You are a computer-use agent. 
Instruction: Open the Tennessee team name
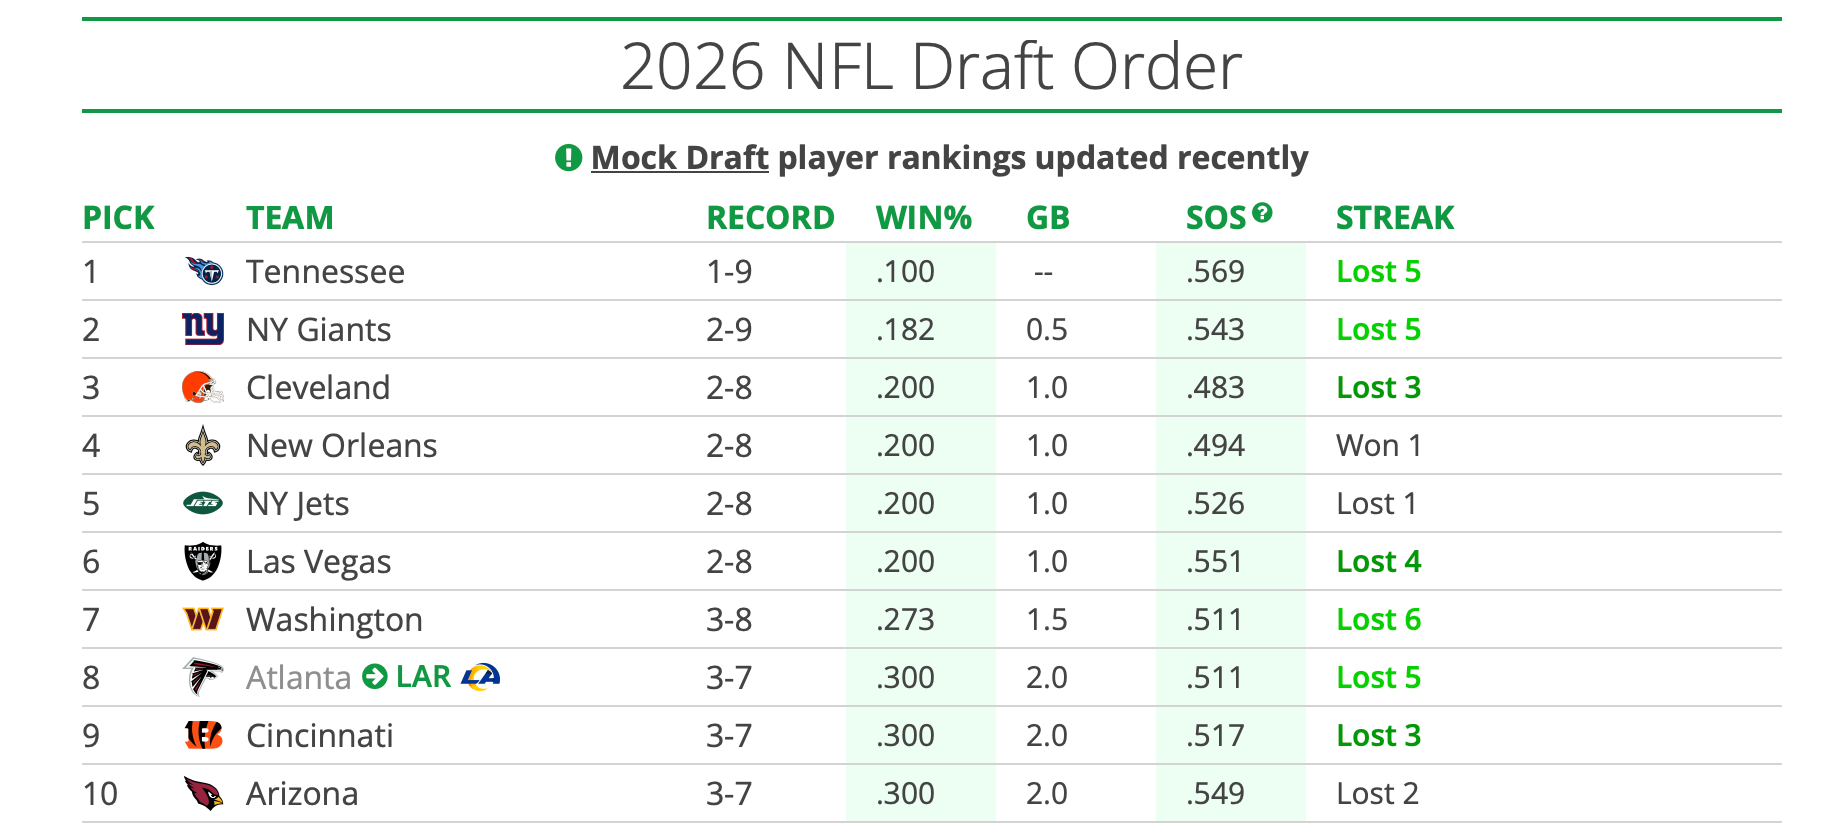(x=325, y=272)
